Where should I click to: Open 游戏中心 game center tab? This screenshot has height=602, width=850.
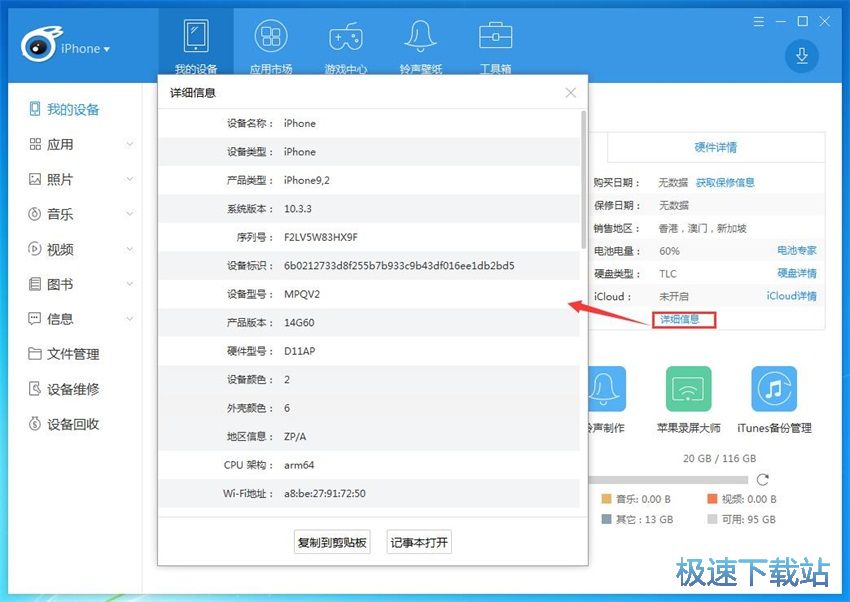(x=345, y=46)
